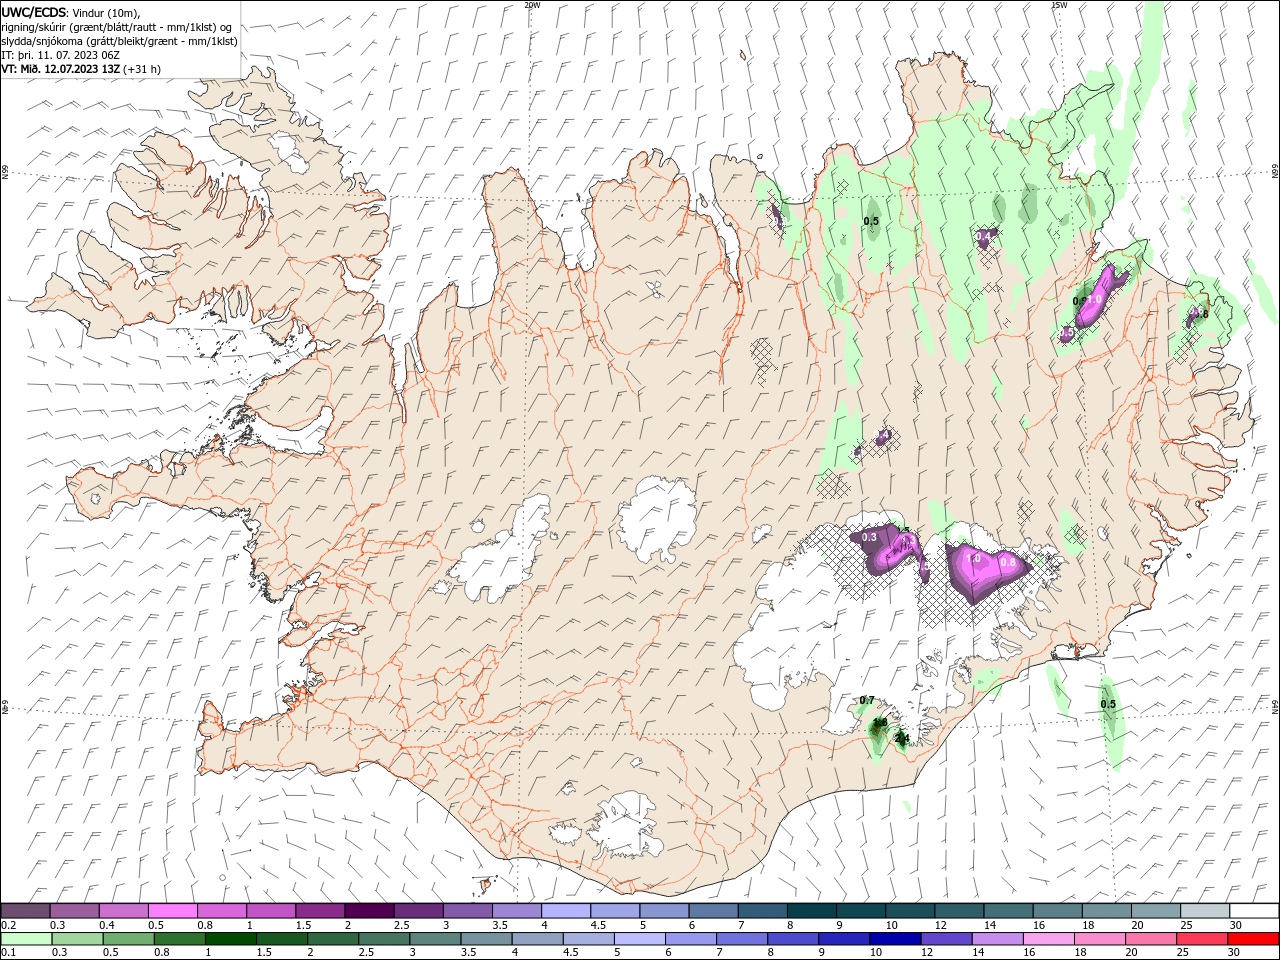Click the 0.5 value offshore of the southeast coast
This screenshot has width=1280, height=960.
[1108, 704]
